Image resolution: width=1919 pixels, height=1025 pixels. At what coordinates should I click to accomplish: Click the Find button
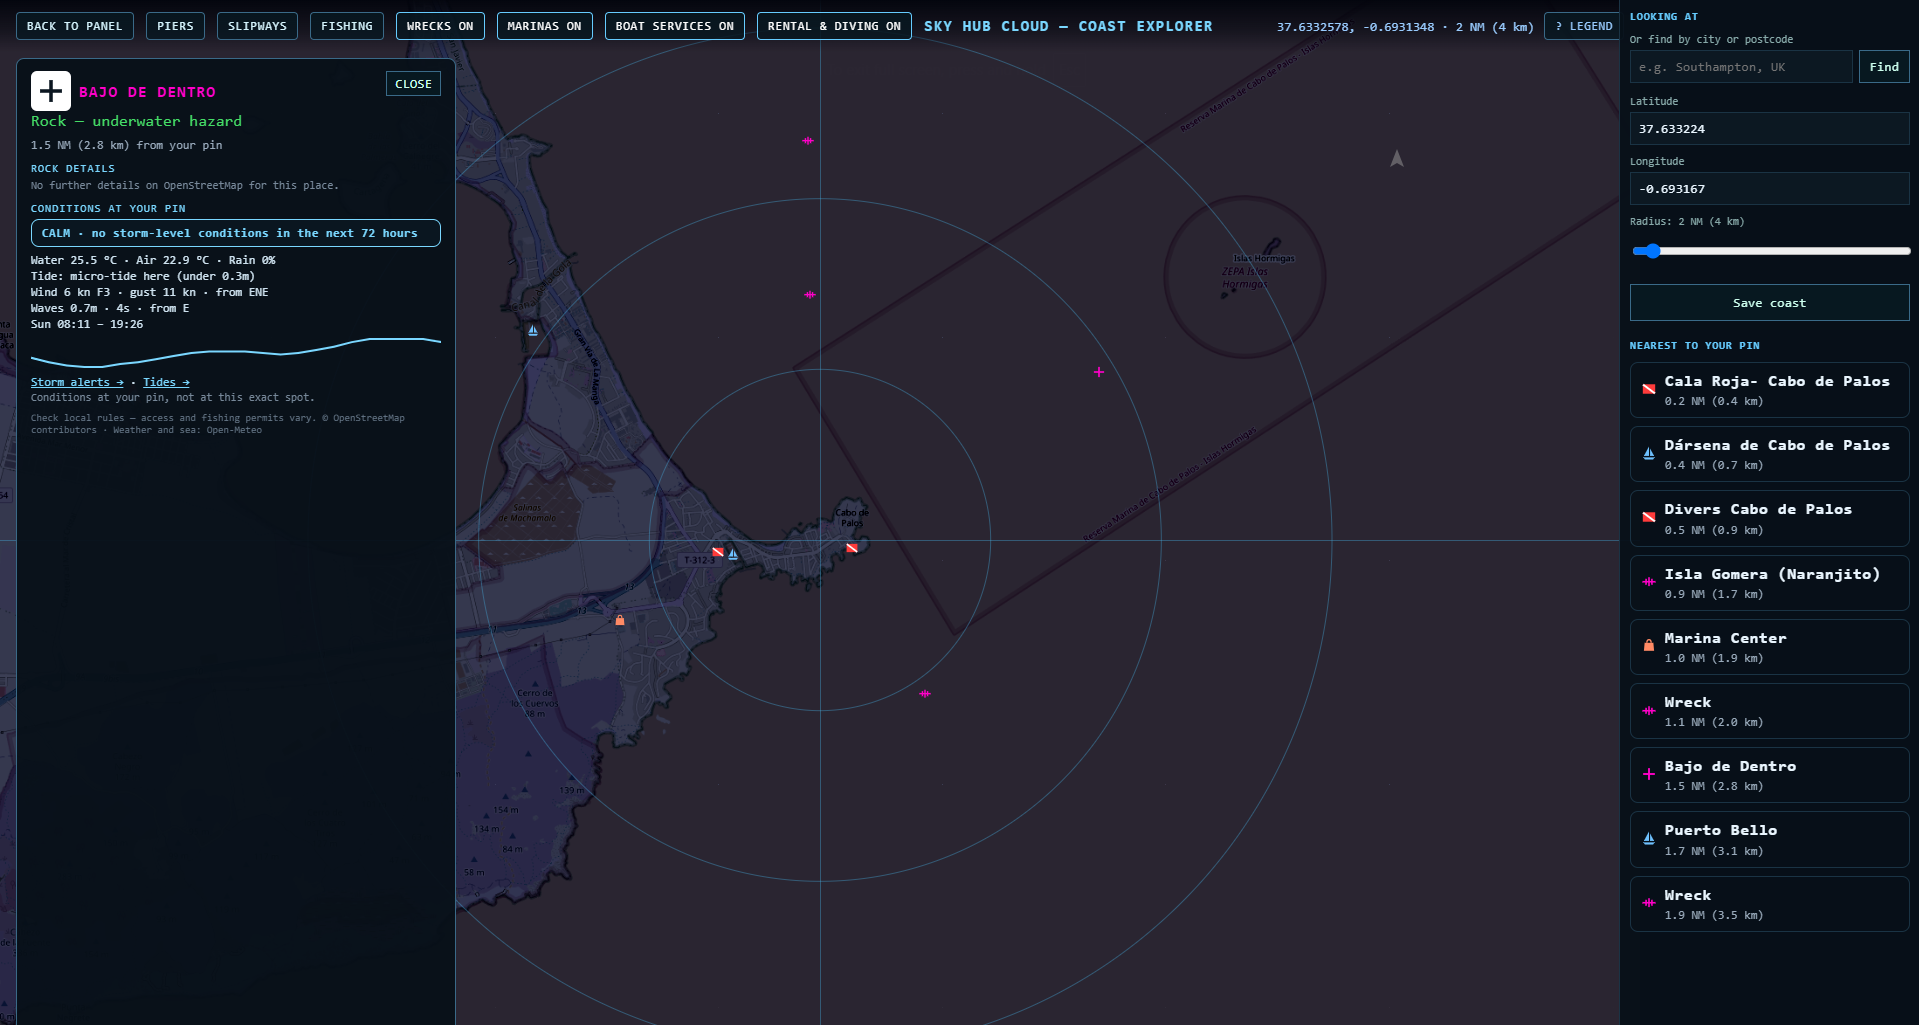tap(1884, 67)
